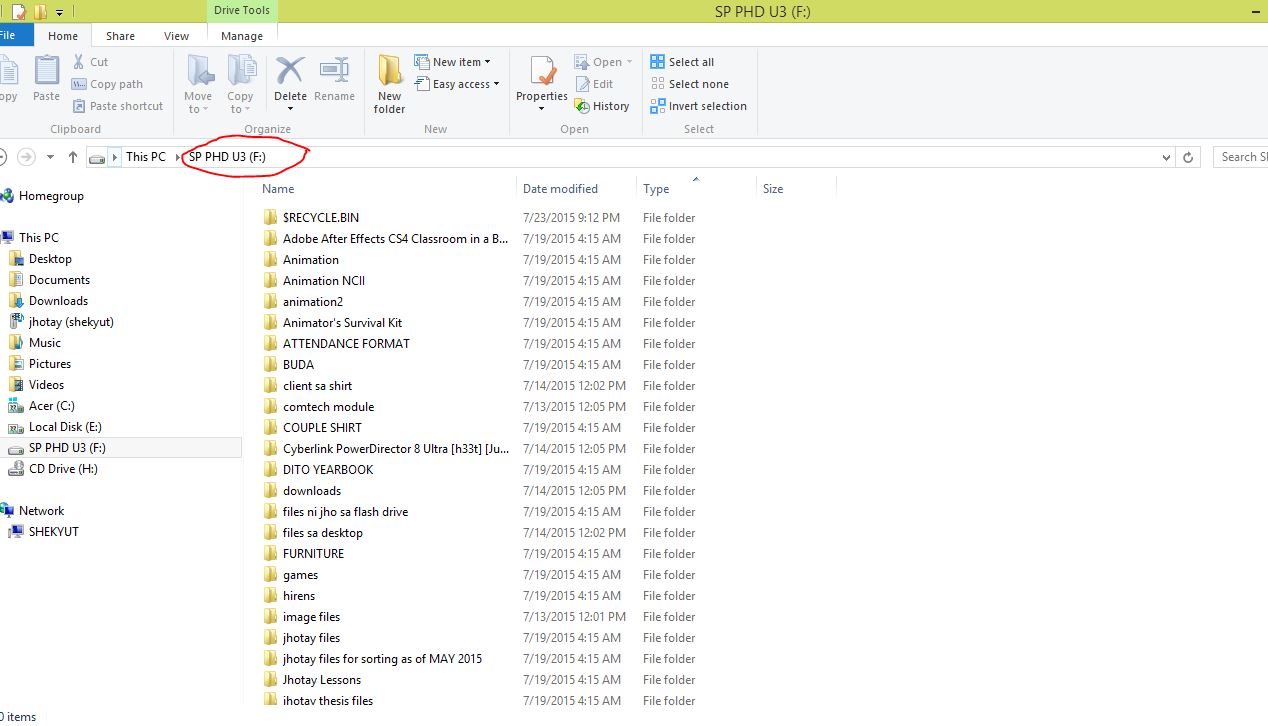Open the address bar history dropdown
Image resolution: width=1268 pixels, height=726 pixels.
coord(1164,157)
